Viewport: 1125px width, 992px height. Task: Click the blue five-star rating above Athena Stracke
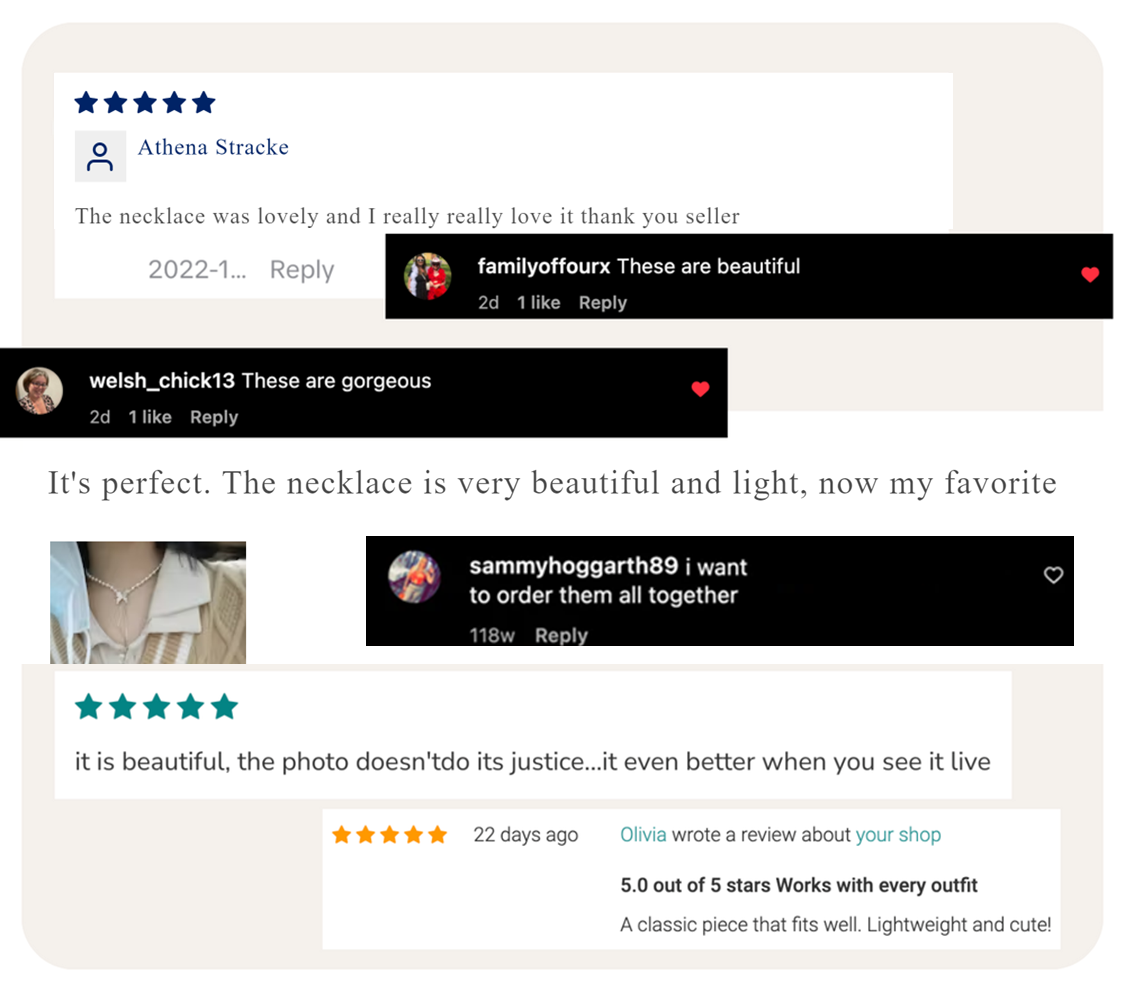tap(145, 102)
